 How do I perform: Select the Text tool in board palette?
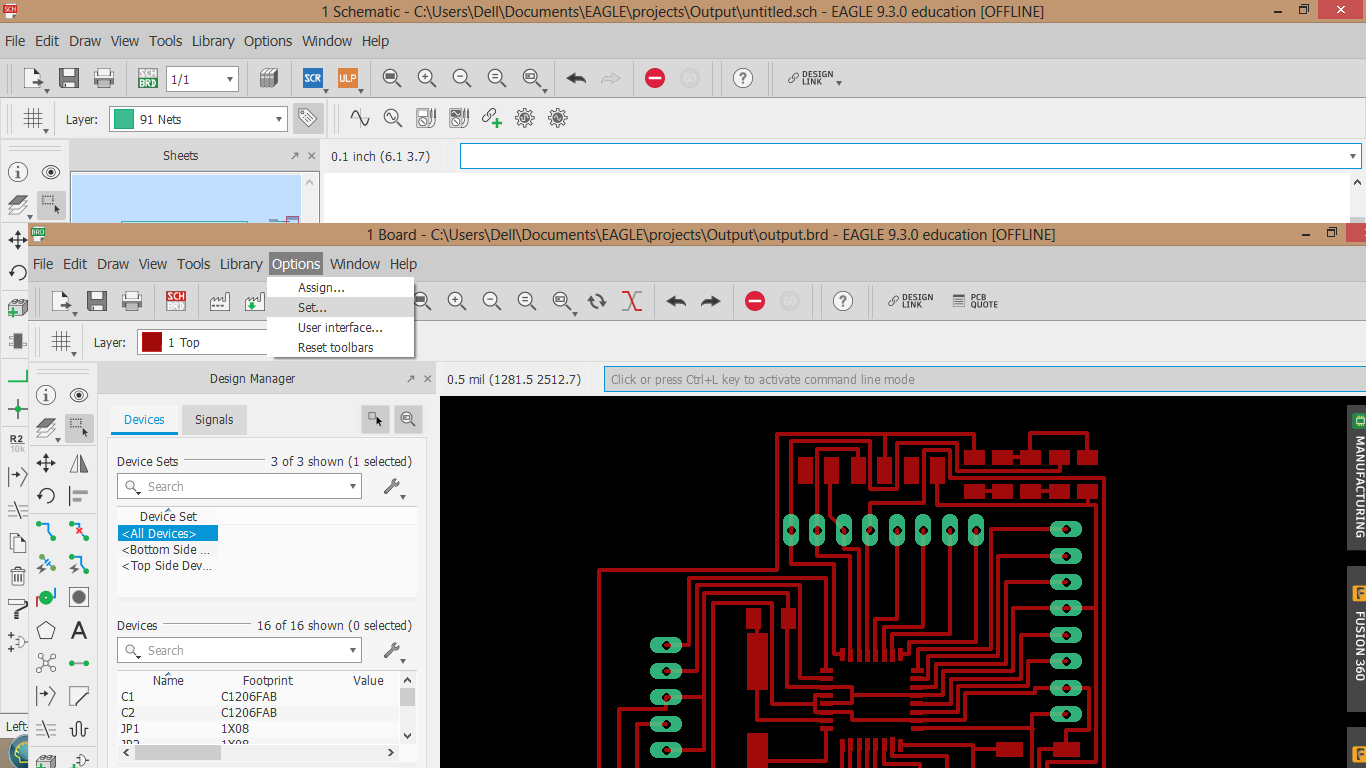point(79,631)
